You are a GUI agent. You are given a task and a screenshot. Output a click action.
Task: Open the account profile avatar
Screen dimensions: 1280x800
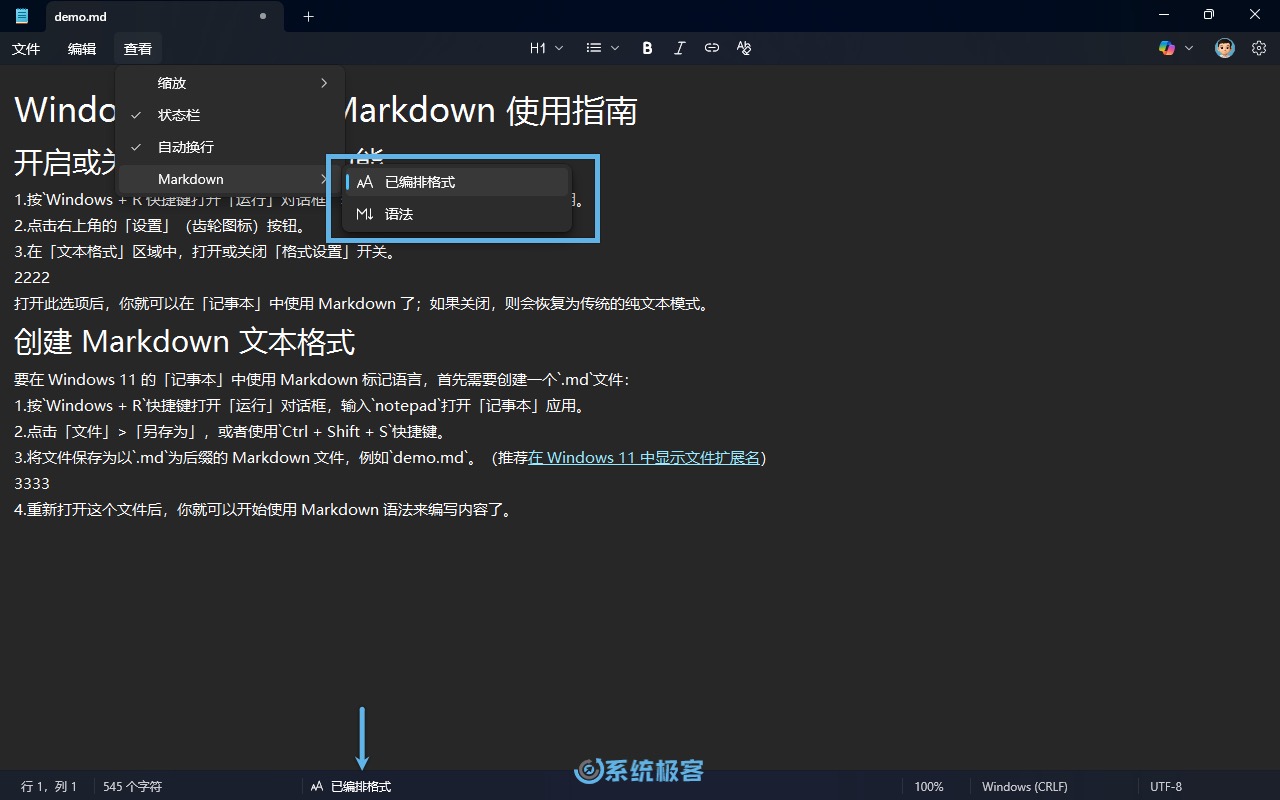(1225, 48)
